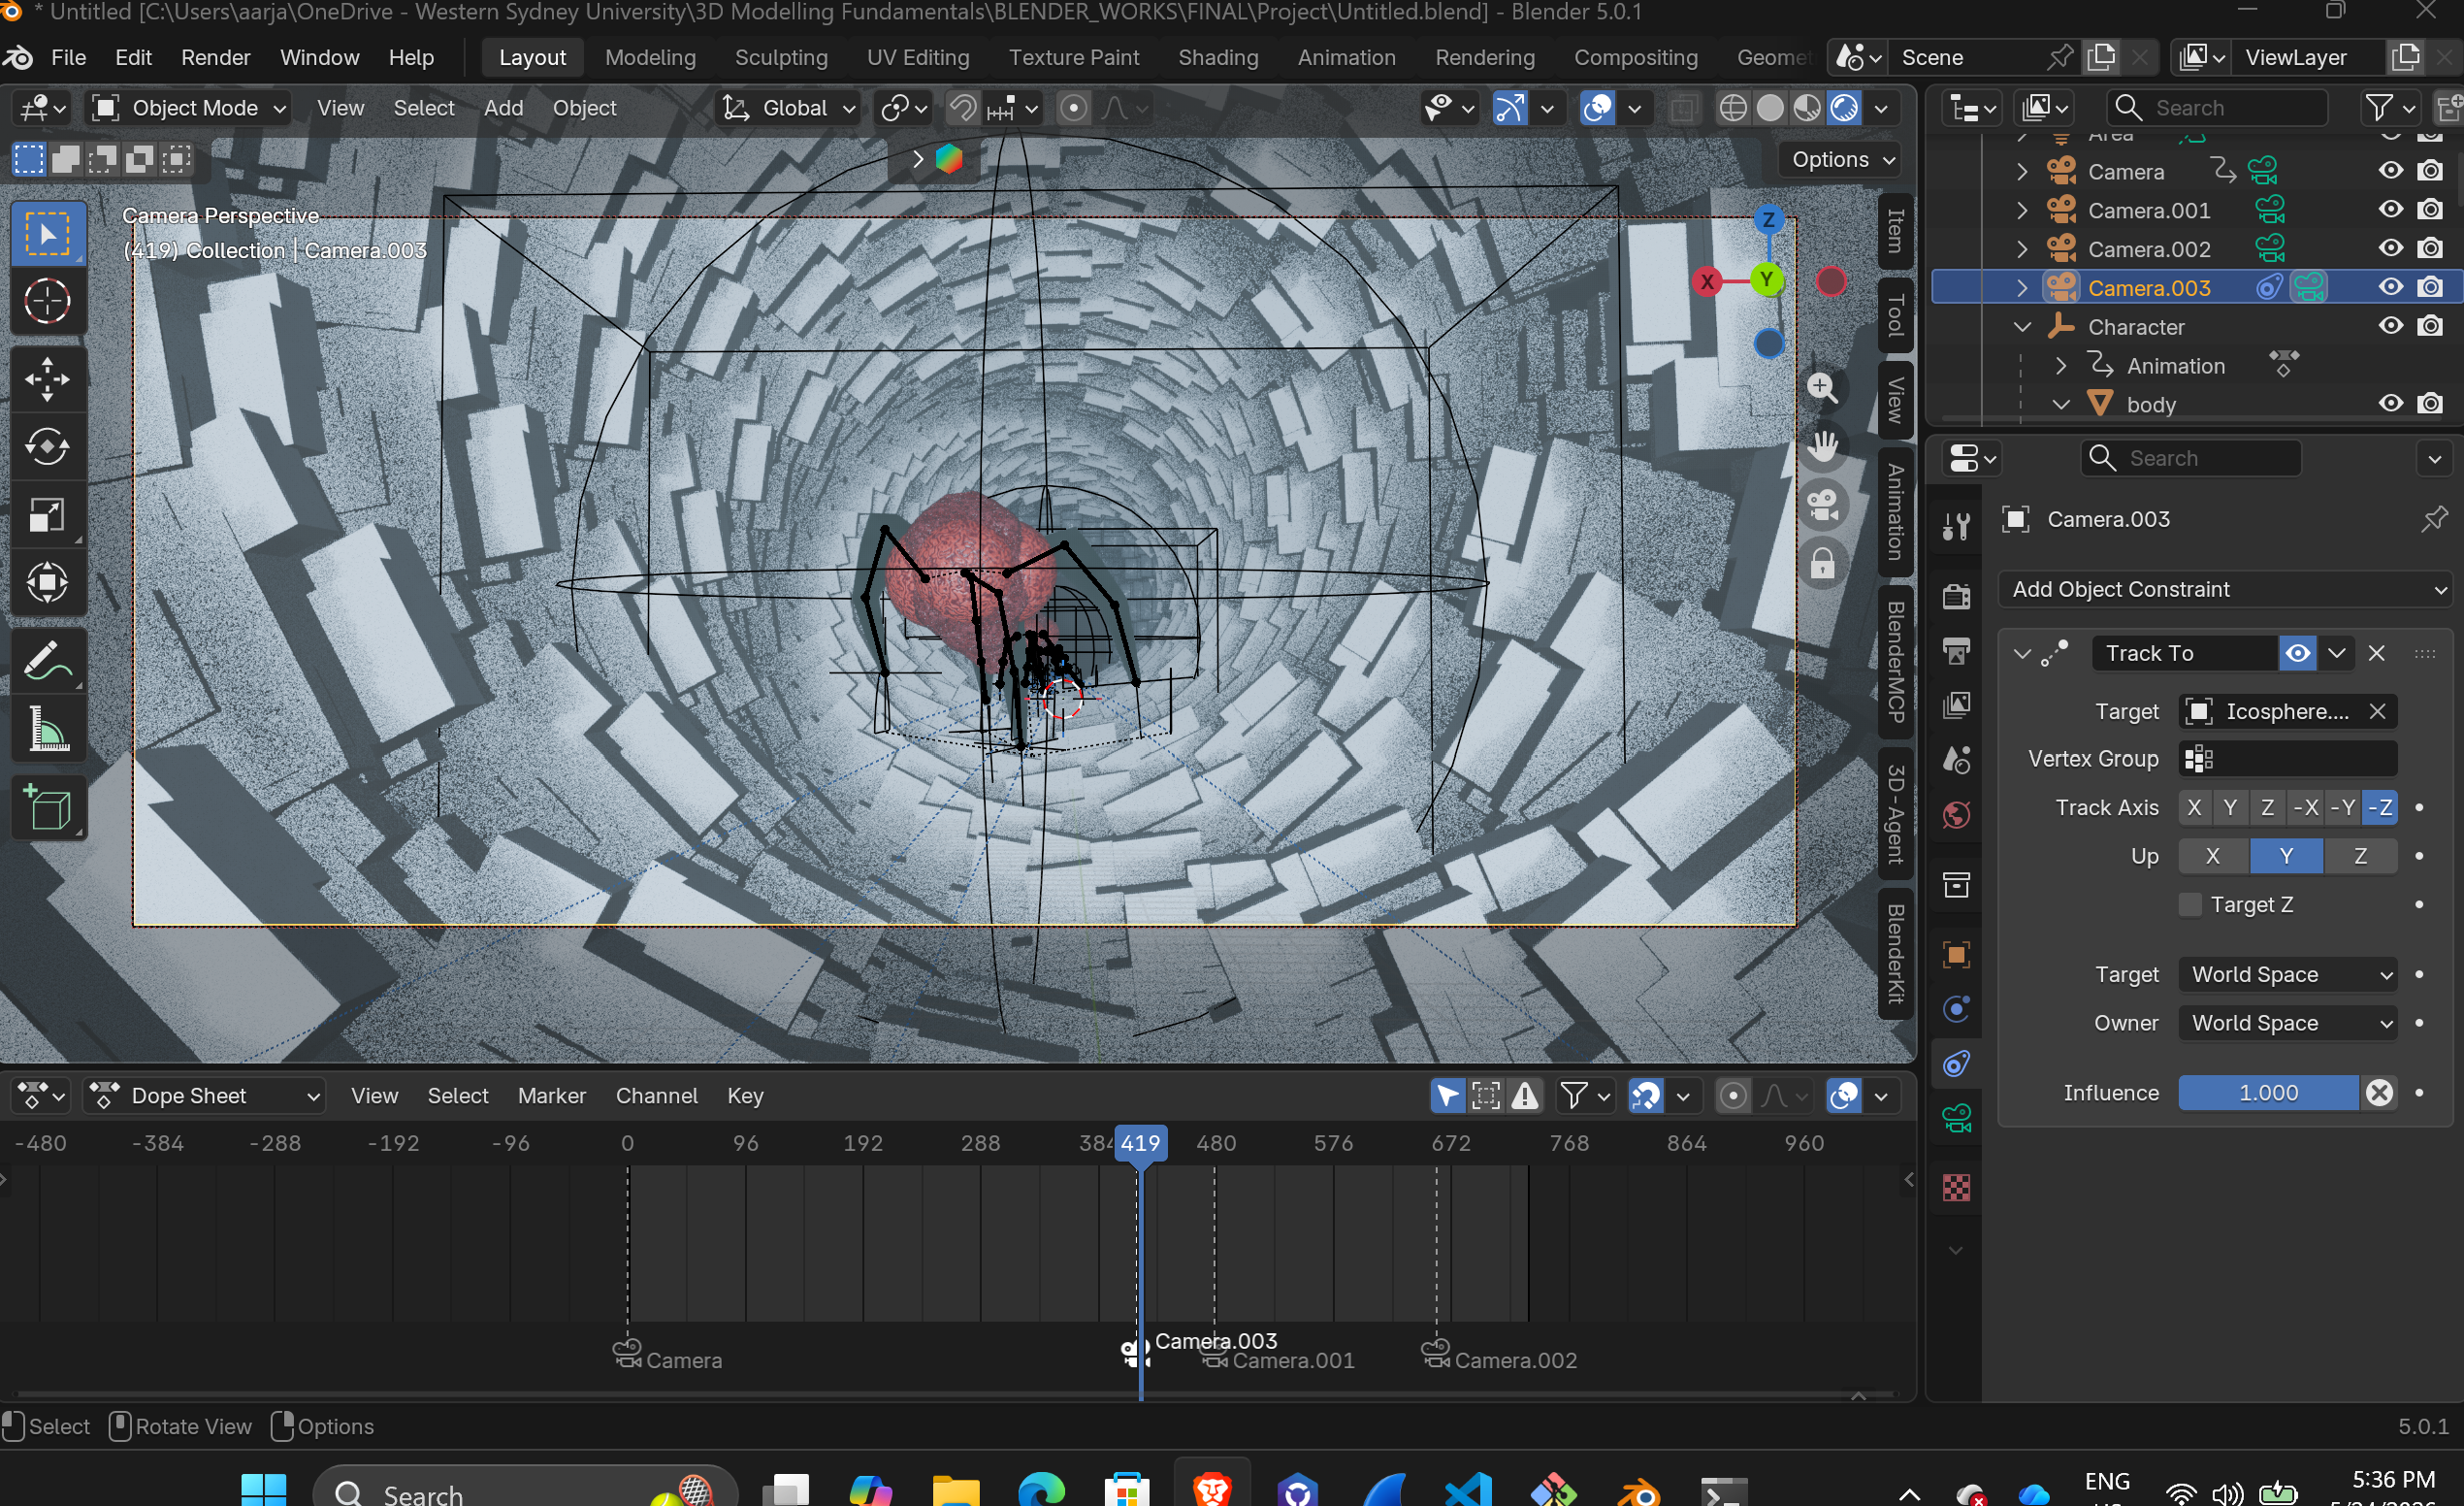Toggle Track To constraint viewport visibility
Screen dimensions: 2464x1506
2297,653
